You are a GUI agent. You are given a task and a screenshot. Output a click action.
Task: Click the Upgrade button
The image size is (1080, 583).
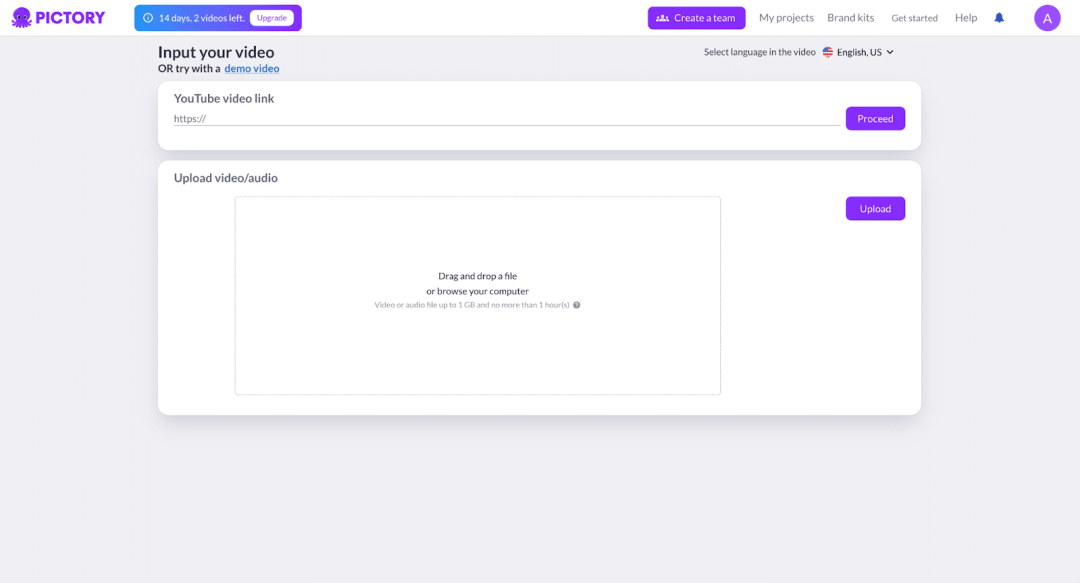[271, 18]
